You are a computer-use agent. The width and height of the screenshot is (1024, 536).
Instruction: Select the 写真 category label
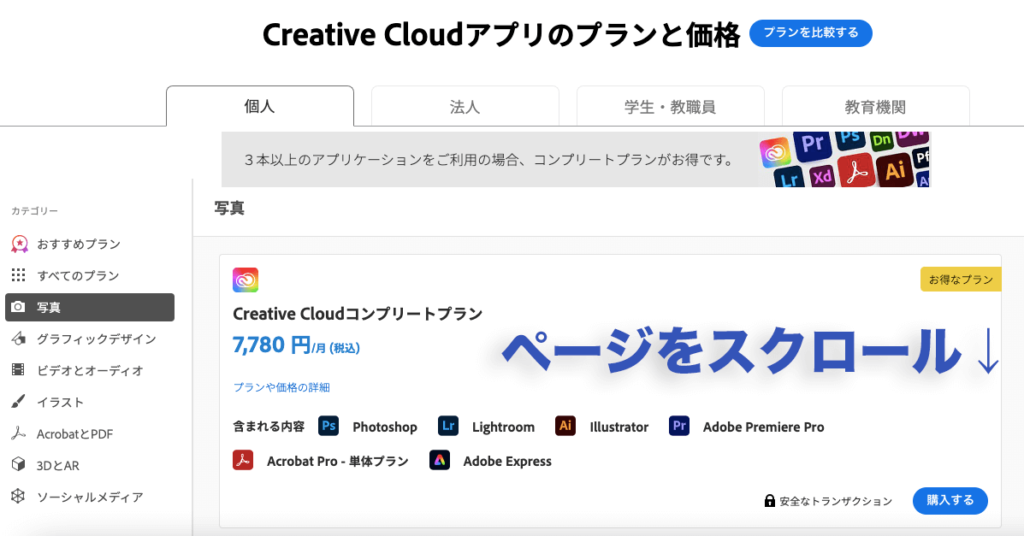49,307
